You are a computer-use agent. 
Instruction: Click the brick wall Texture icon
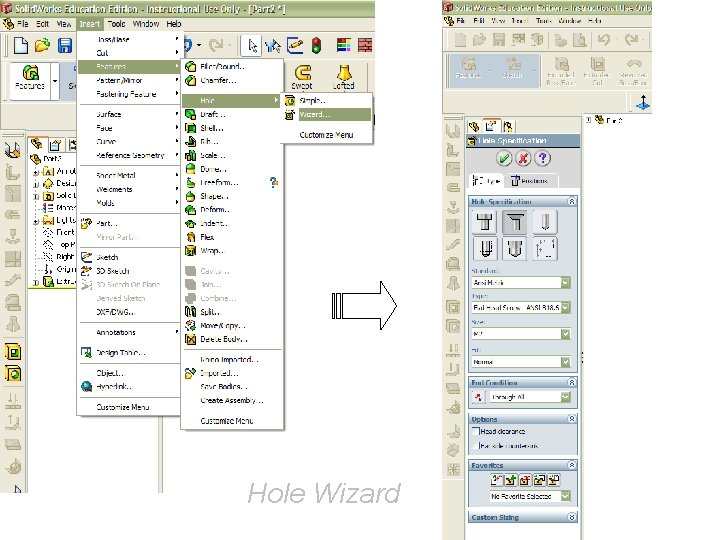point(365,45)
